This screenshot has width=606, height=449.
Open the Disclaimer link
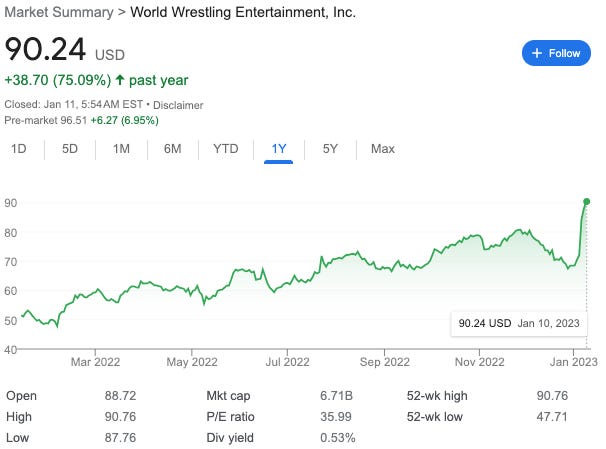[x=178, y=105]
